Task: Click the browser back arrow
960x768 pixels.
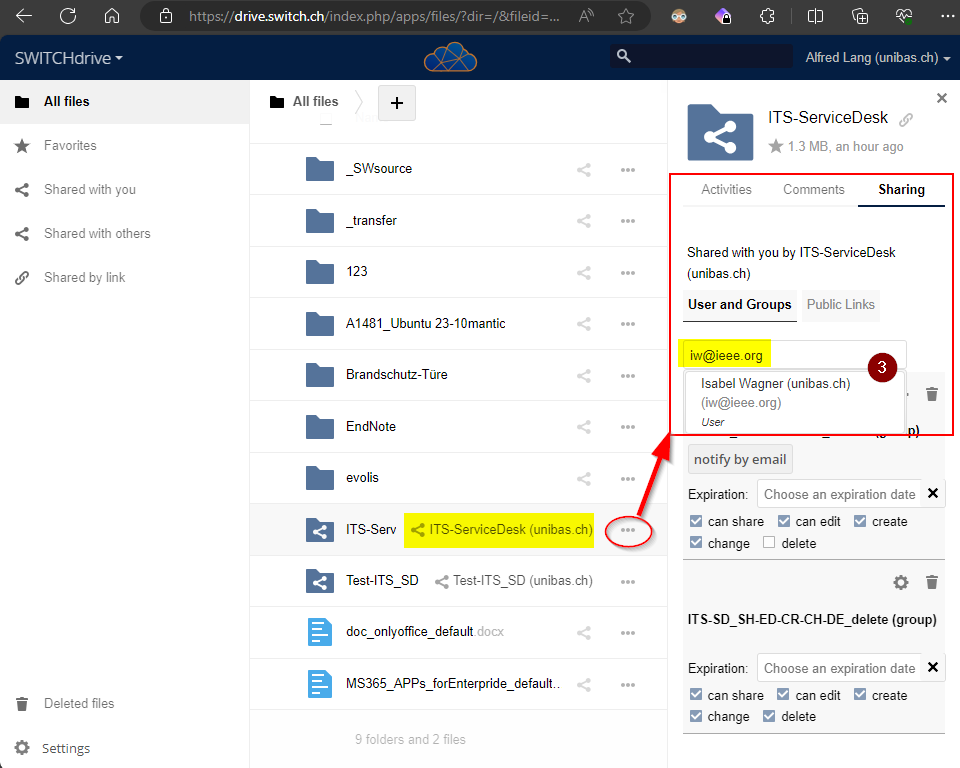Action: click(x=24, y=16)
